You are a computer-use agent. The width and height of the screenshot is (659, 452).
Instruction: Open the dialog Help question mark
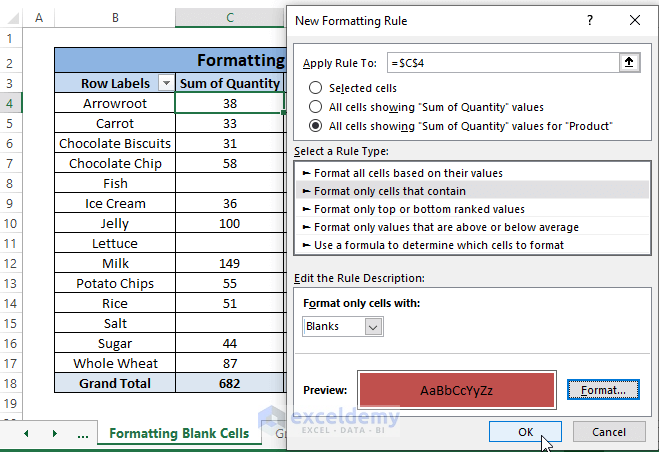(x=590, y=20)
